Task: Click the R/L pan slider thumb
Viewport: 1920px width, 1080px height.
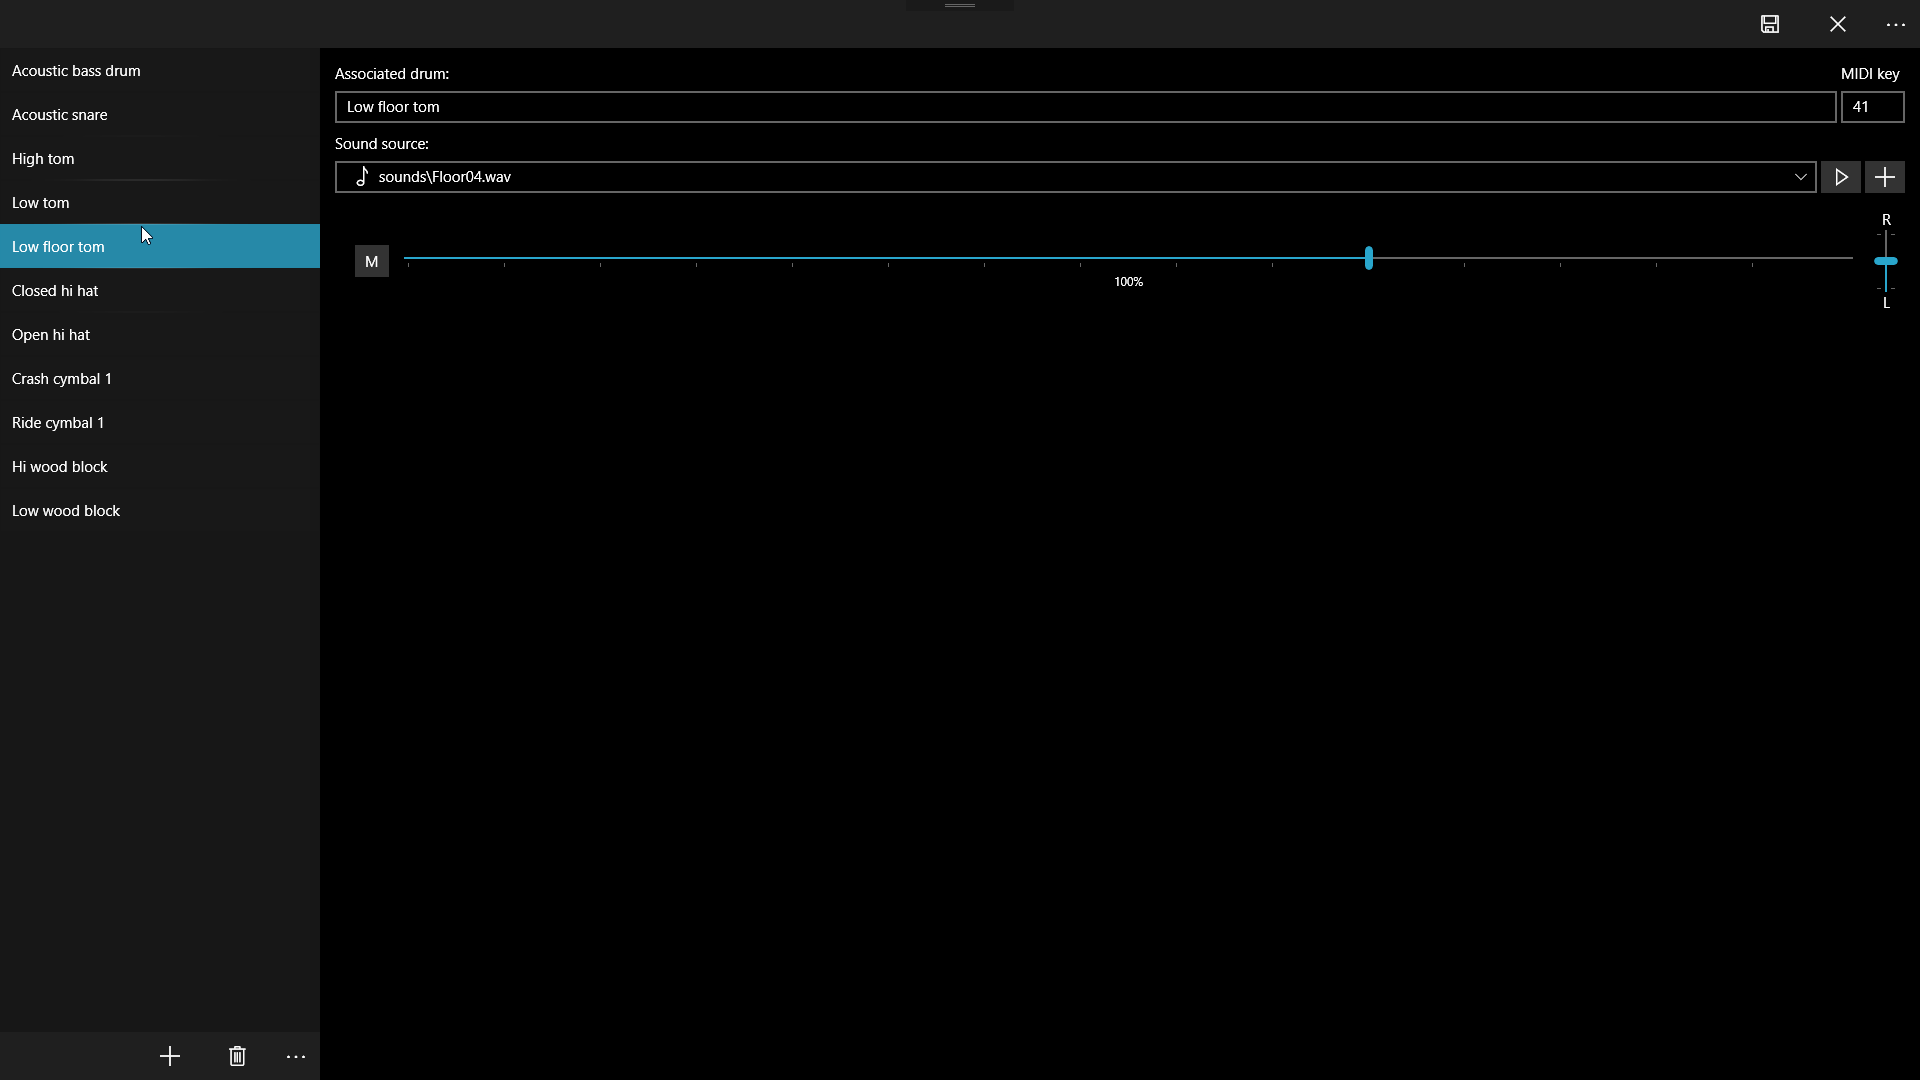Action: pyautogui.click(x=1886, y=261)
